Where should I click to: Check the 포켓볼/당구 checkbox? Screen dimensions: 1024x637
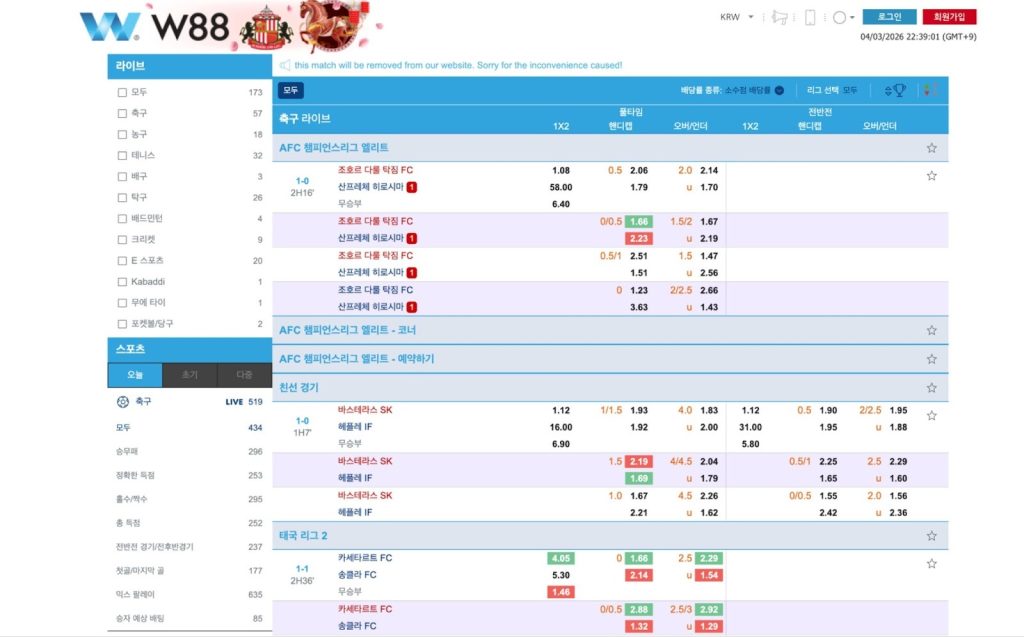tap(122, 324)
